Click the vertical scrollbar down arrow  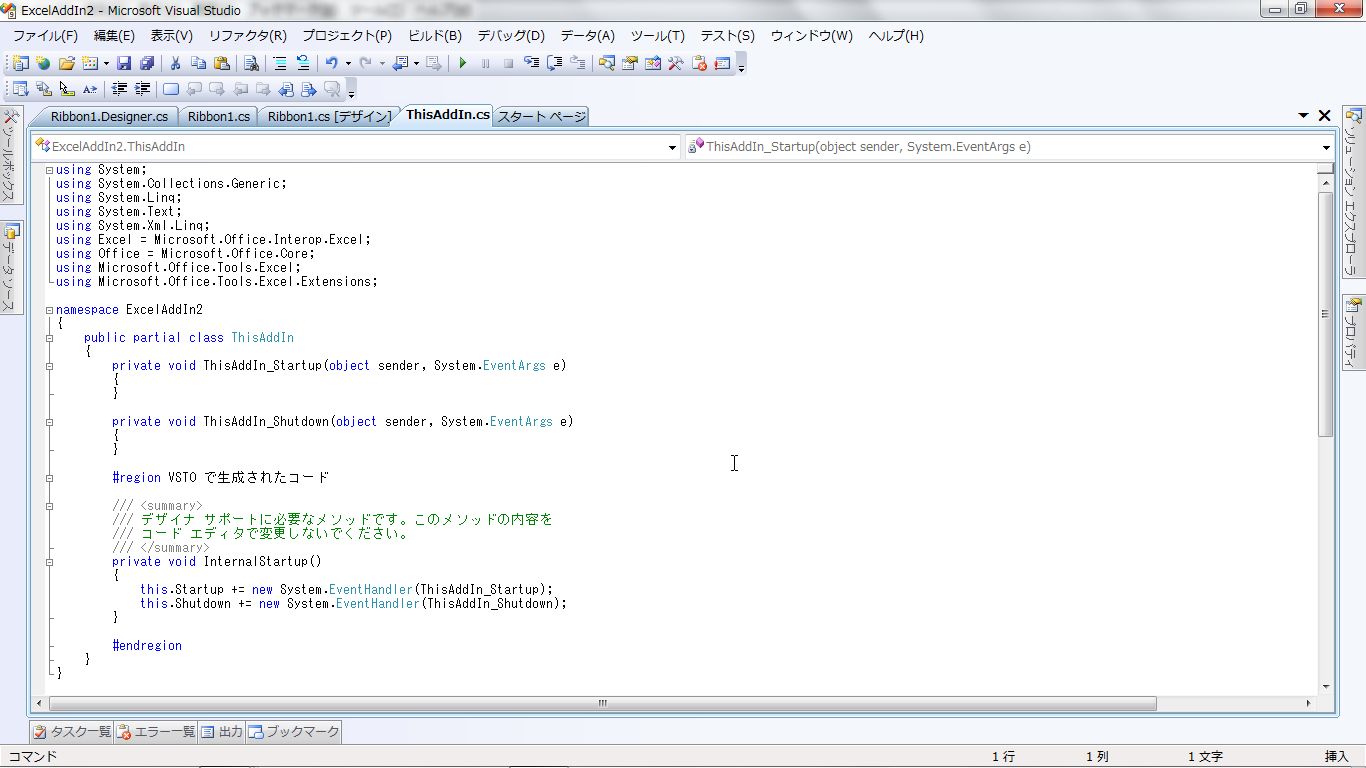pyautogui.click(x=1326, y=687)
